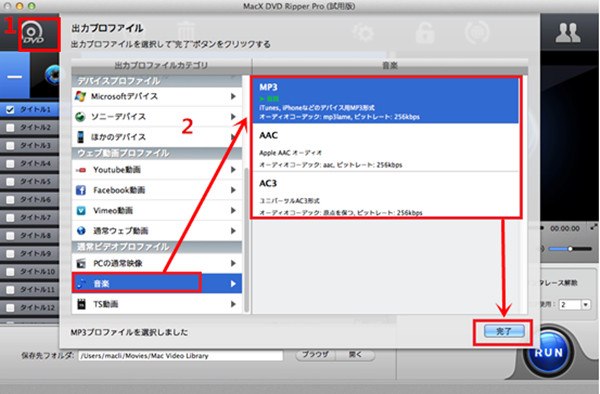Screen dimensions: 600x394
Task: Select the タイトル12 row
Action: (29, 308)
